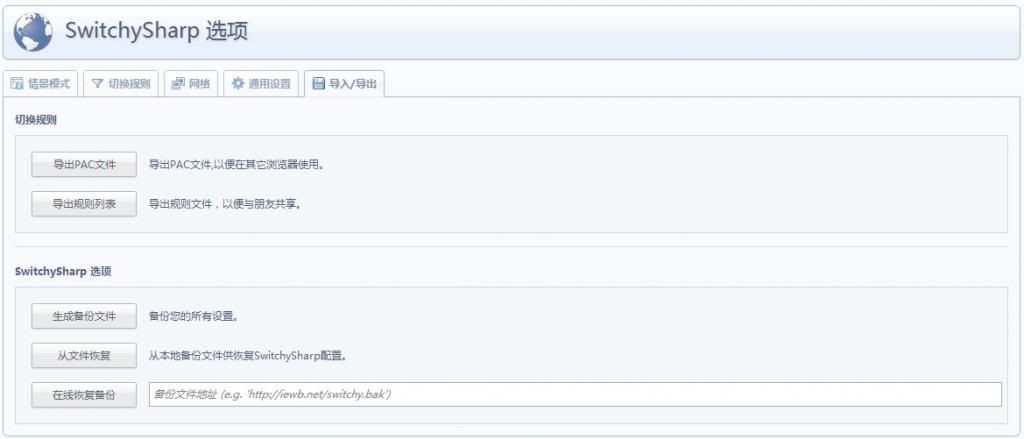This screenshot has height=439, width=1024.
Task: Click the SwitchySharp 选项 section heading
Action: (x=63, y=272)
